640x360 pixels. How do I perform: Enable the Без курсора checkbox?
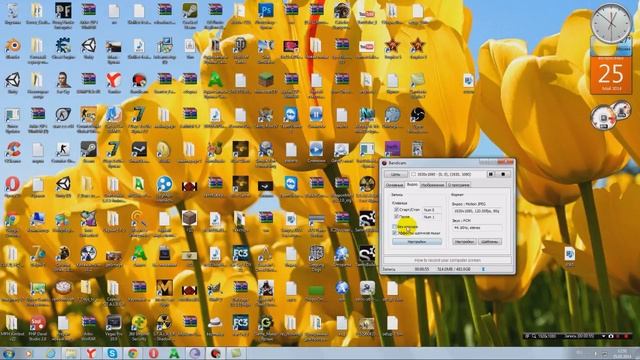[x=395, y=226]
